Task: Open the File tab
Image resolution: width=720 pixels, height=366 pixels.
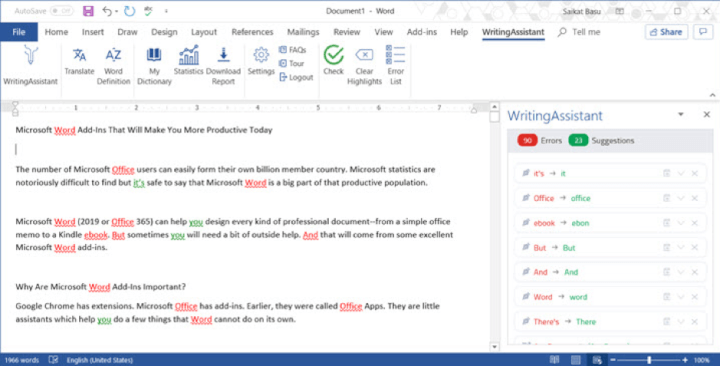Action: [19, 32]
